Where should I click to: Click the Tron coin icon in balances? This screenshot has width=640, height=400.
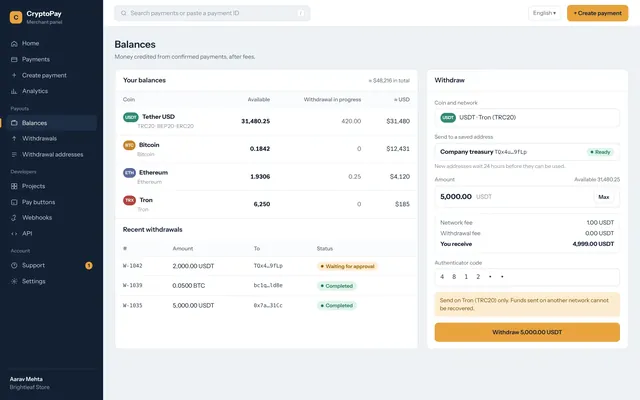(x=129, y=200)
